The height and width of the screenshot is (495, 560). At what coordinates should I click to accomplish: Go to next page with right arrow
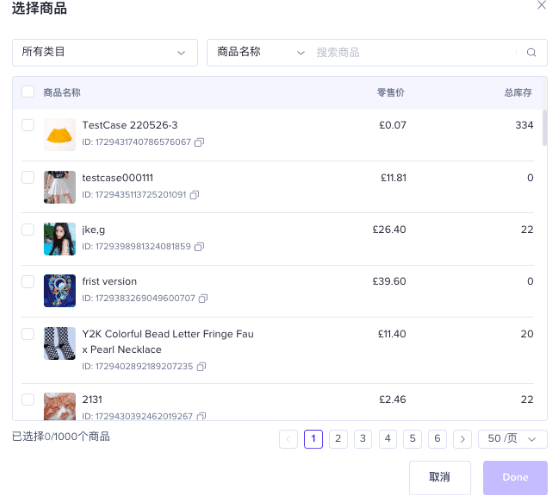462,439
